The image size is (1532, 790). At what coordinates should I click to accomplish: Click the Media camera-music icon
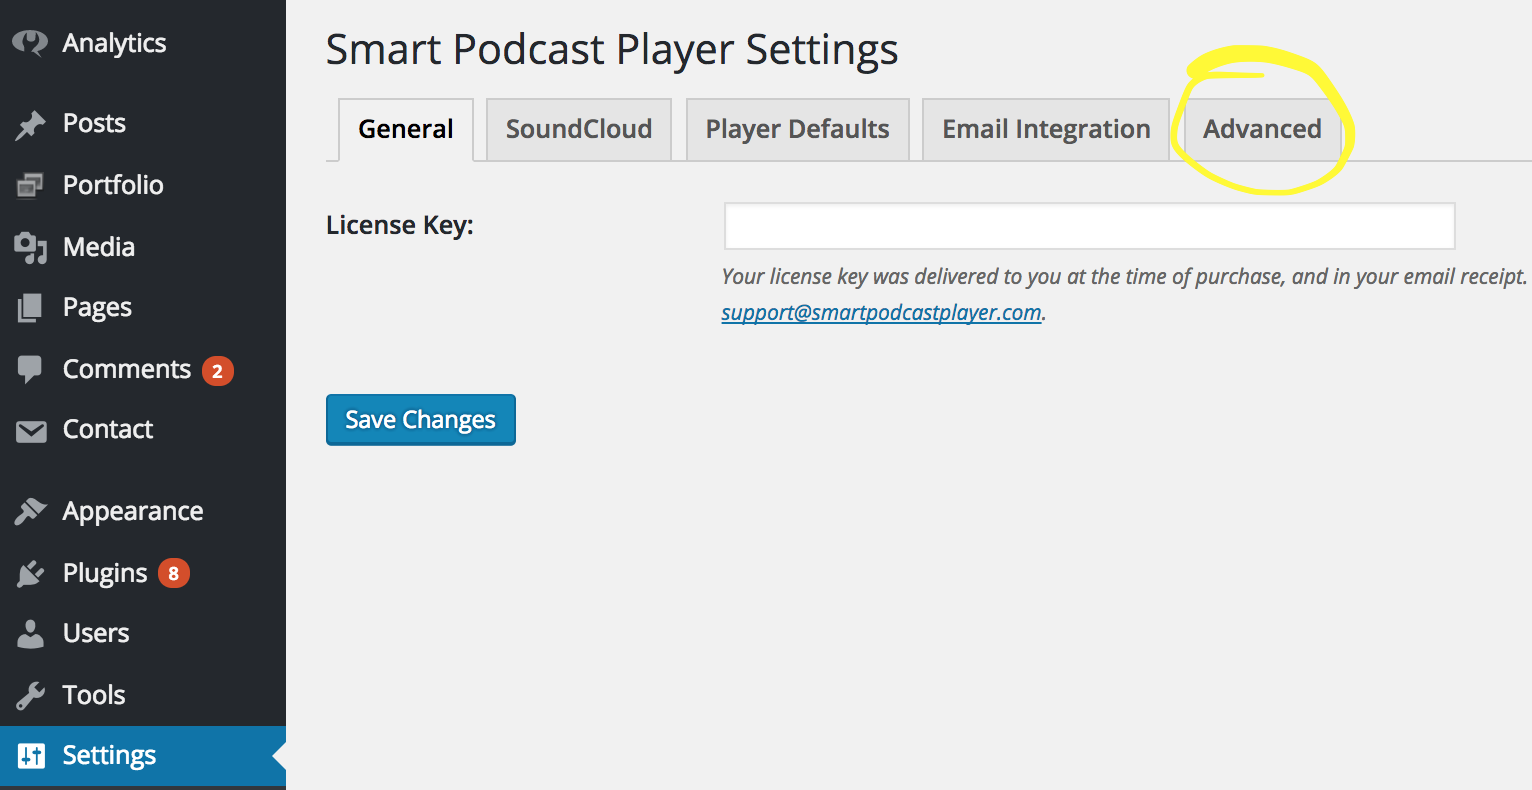pos(30,248)
